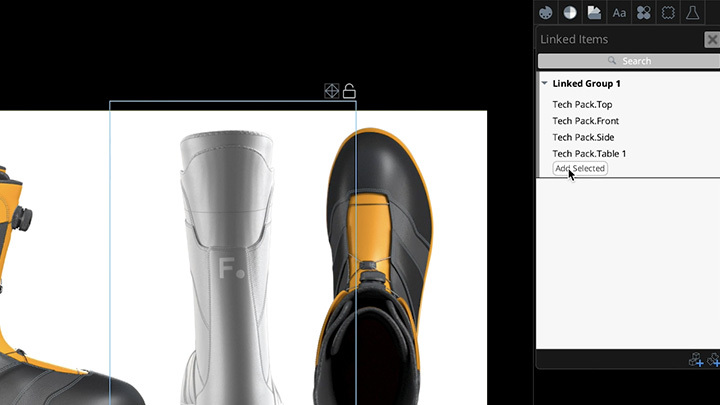Click the rightmost add-link plus icon

[x=713, y=360]
